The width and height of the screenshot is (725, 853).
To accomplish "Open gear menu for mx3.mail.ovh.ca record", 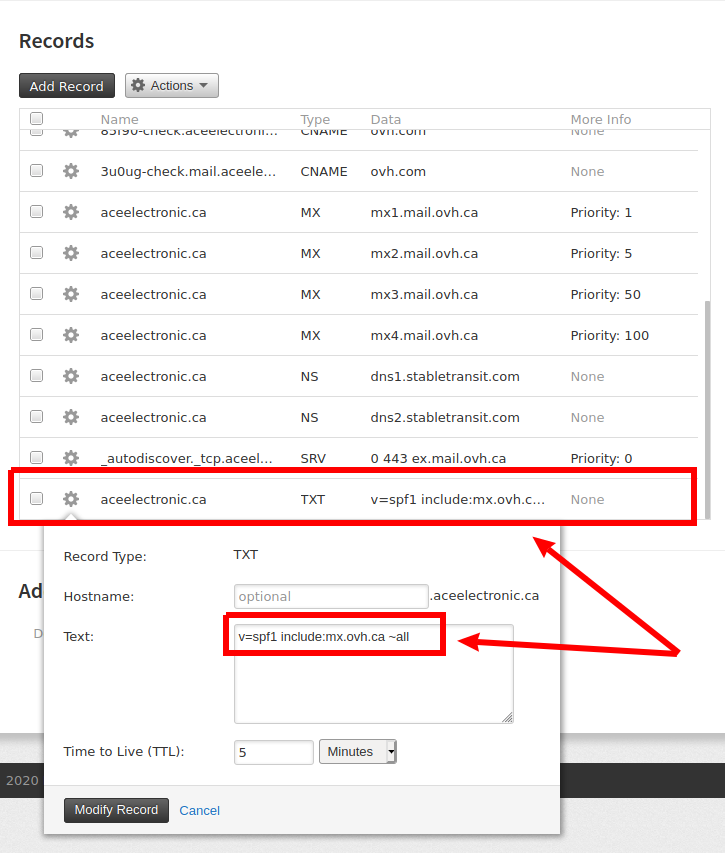I will (x=71, y=294).
